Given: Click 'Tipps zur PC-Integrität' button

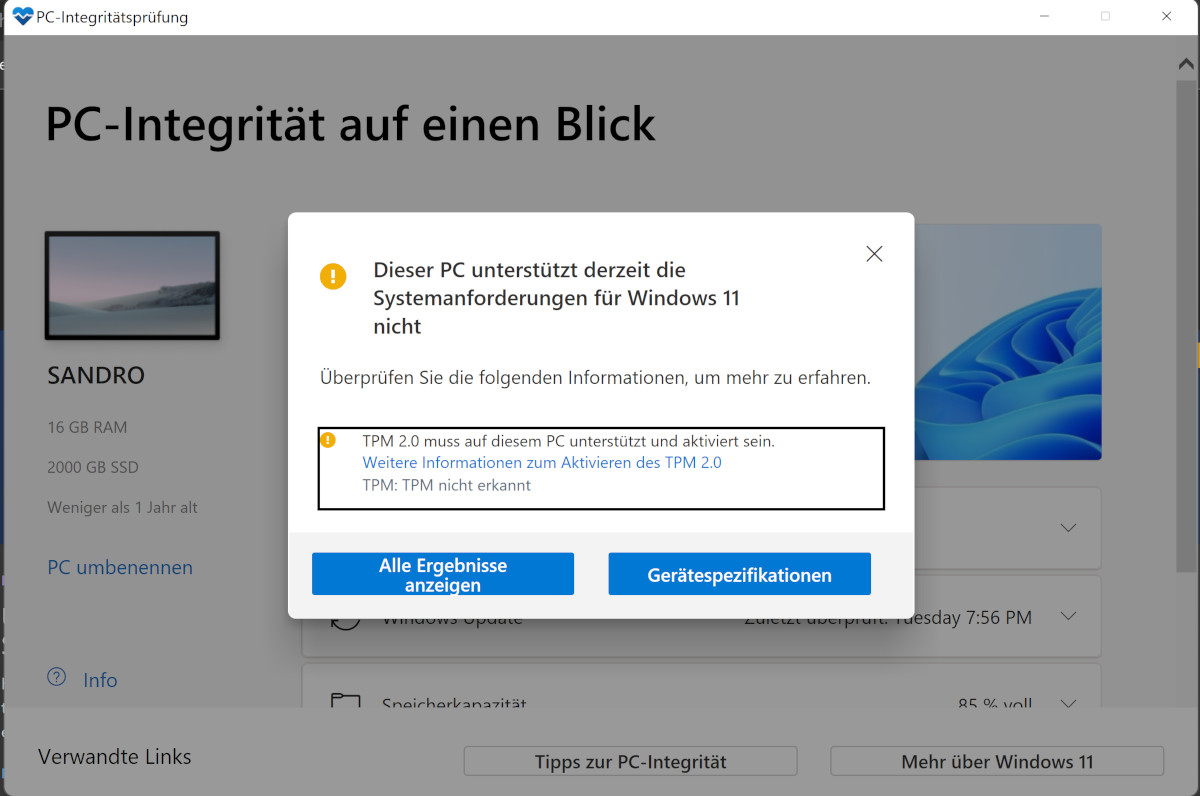Looking at the screenshot, I should tap(630, 761).
